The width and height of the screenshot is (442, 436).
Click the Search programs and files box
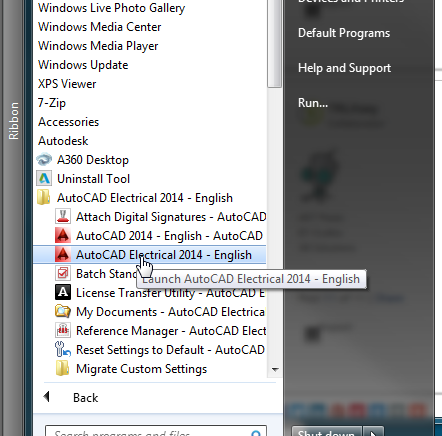pyautogui.click(x=156, y=431)
